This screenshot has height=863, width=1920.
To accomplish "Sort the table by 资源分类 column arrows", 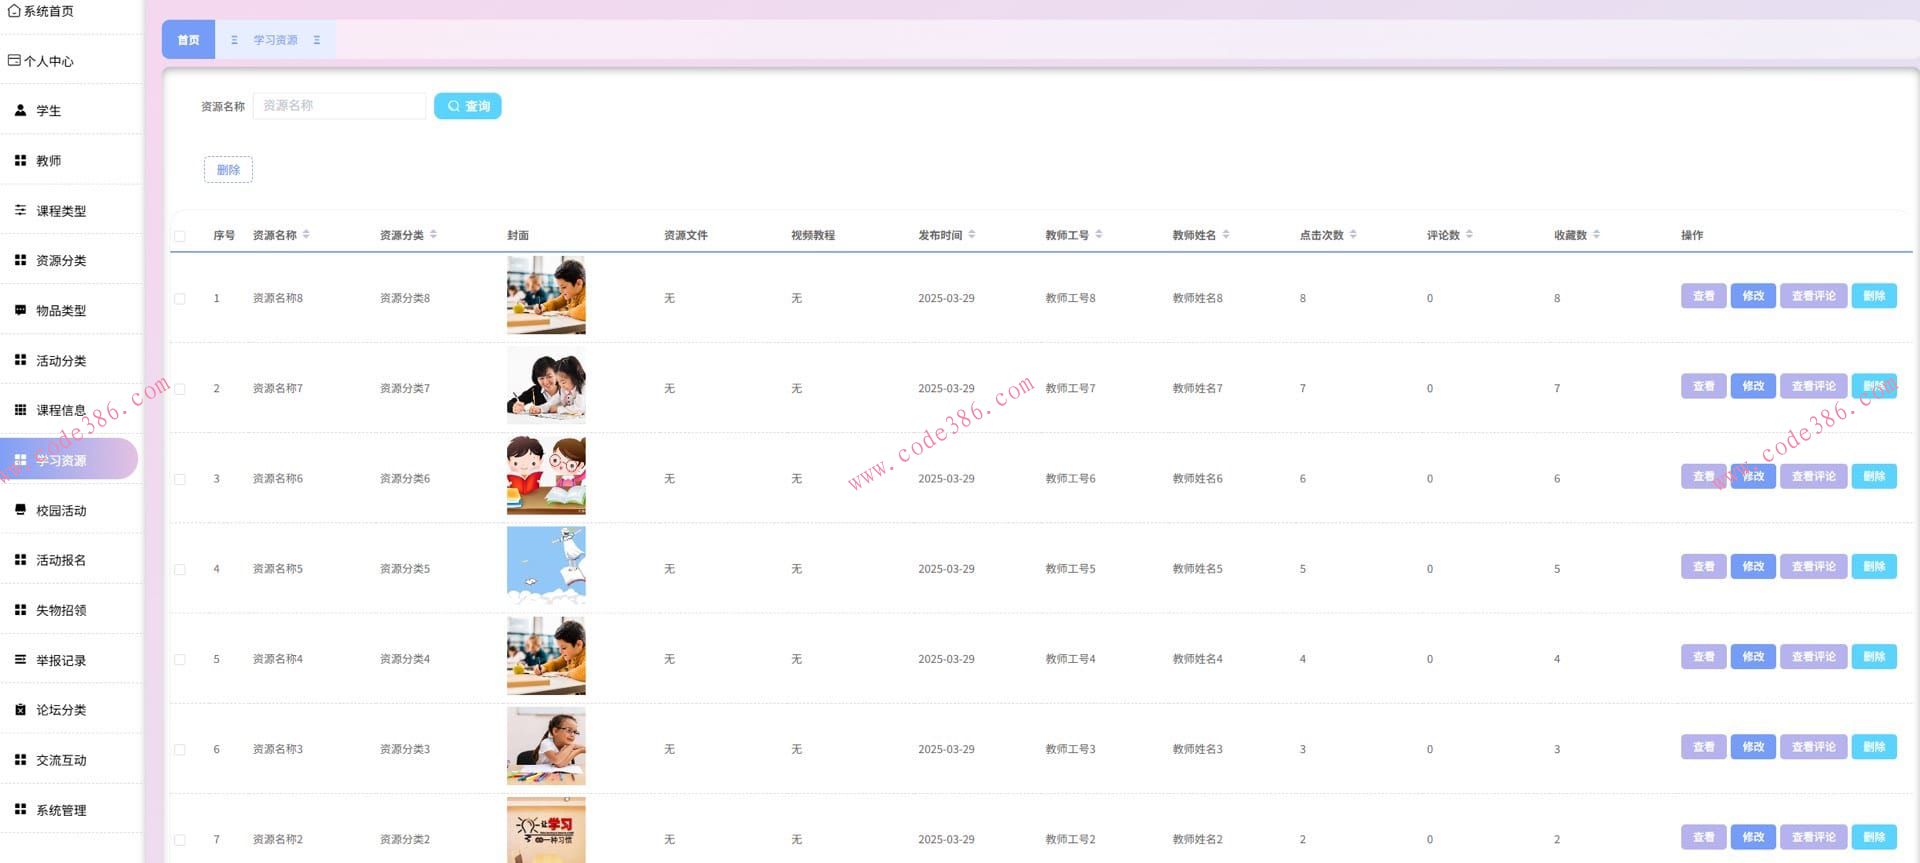I will tap(433, 235).
